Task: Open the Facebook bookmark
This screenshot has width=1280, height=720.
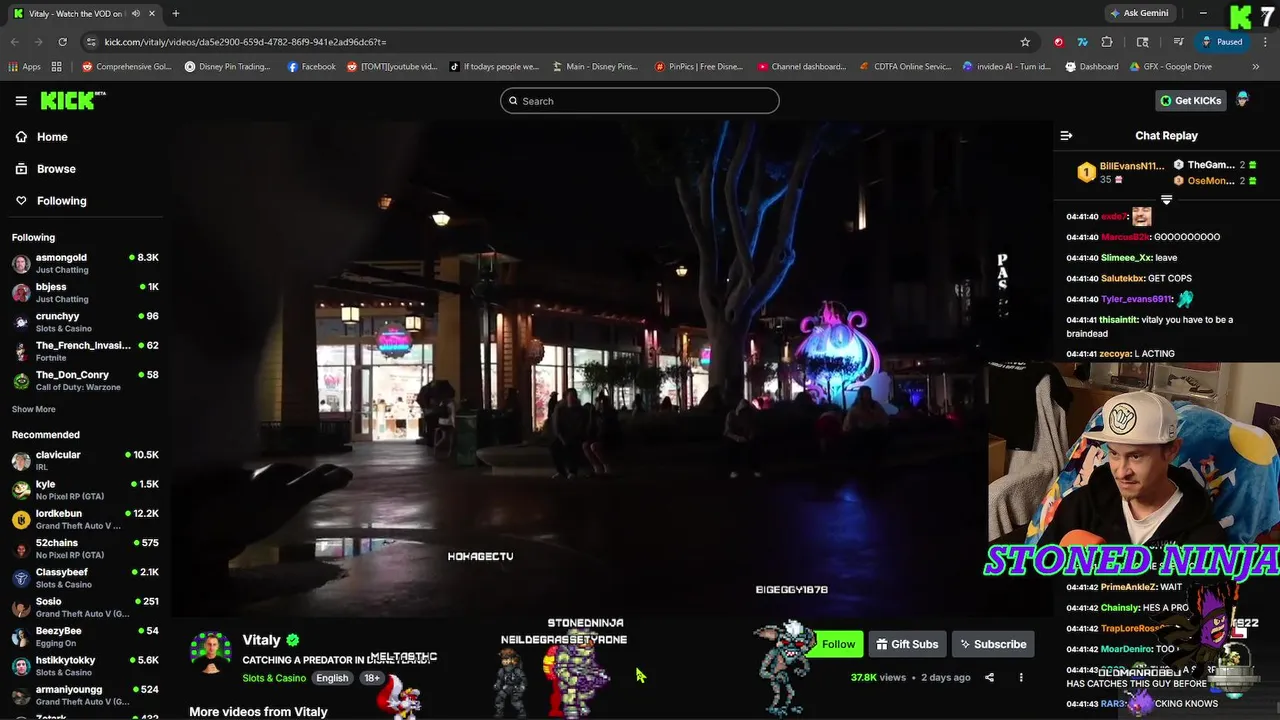Action: click(312, 67)
